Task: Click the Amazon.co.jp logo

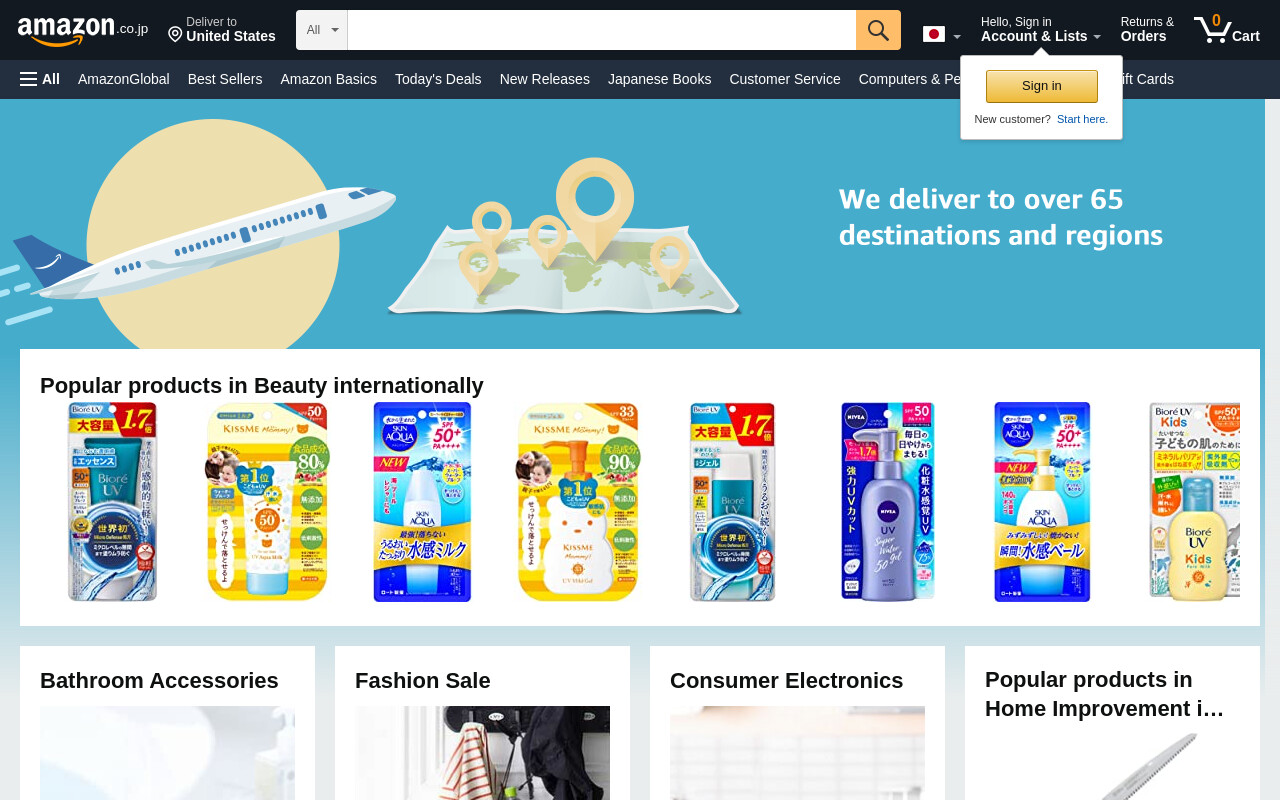Action: [83, 31]
